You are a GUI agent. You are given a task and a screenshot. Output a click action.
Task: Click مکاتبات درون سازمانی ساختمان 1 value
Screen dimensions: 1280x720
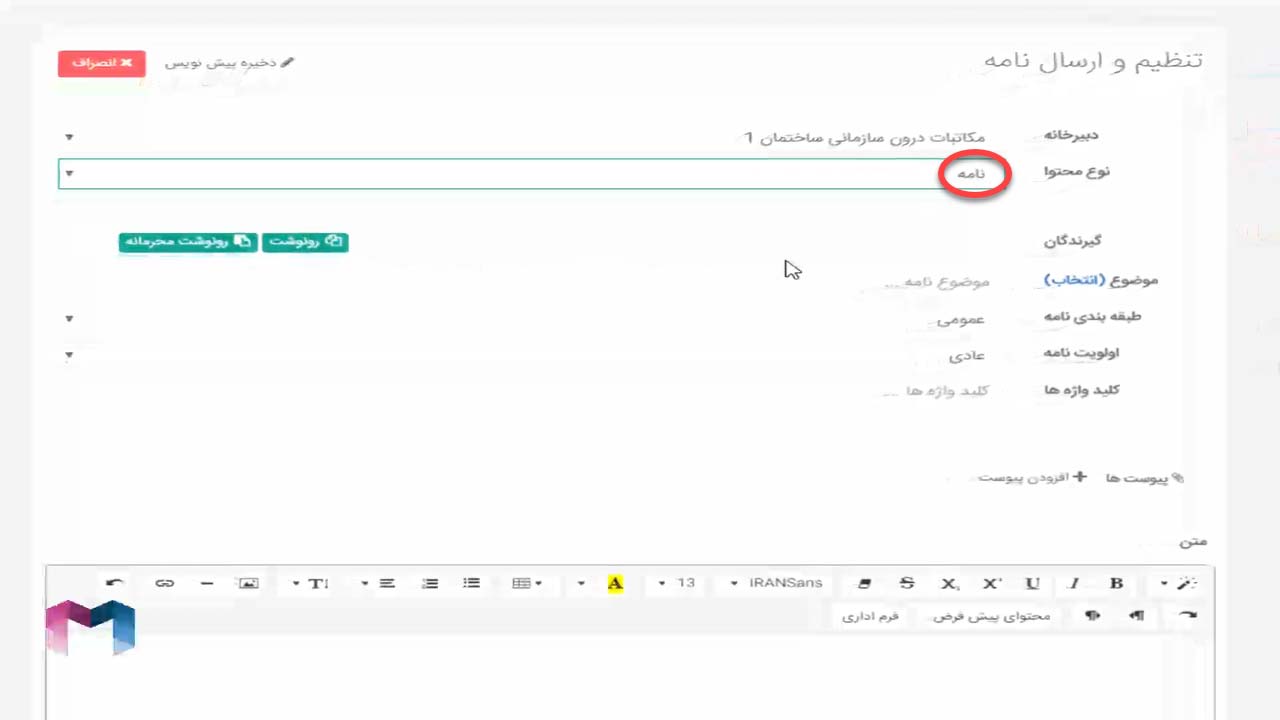tap(864, 137)
